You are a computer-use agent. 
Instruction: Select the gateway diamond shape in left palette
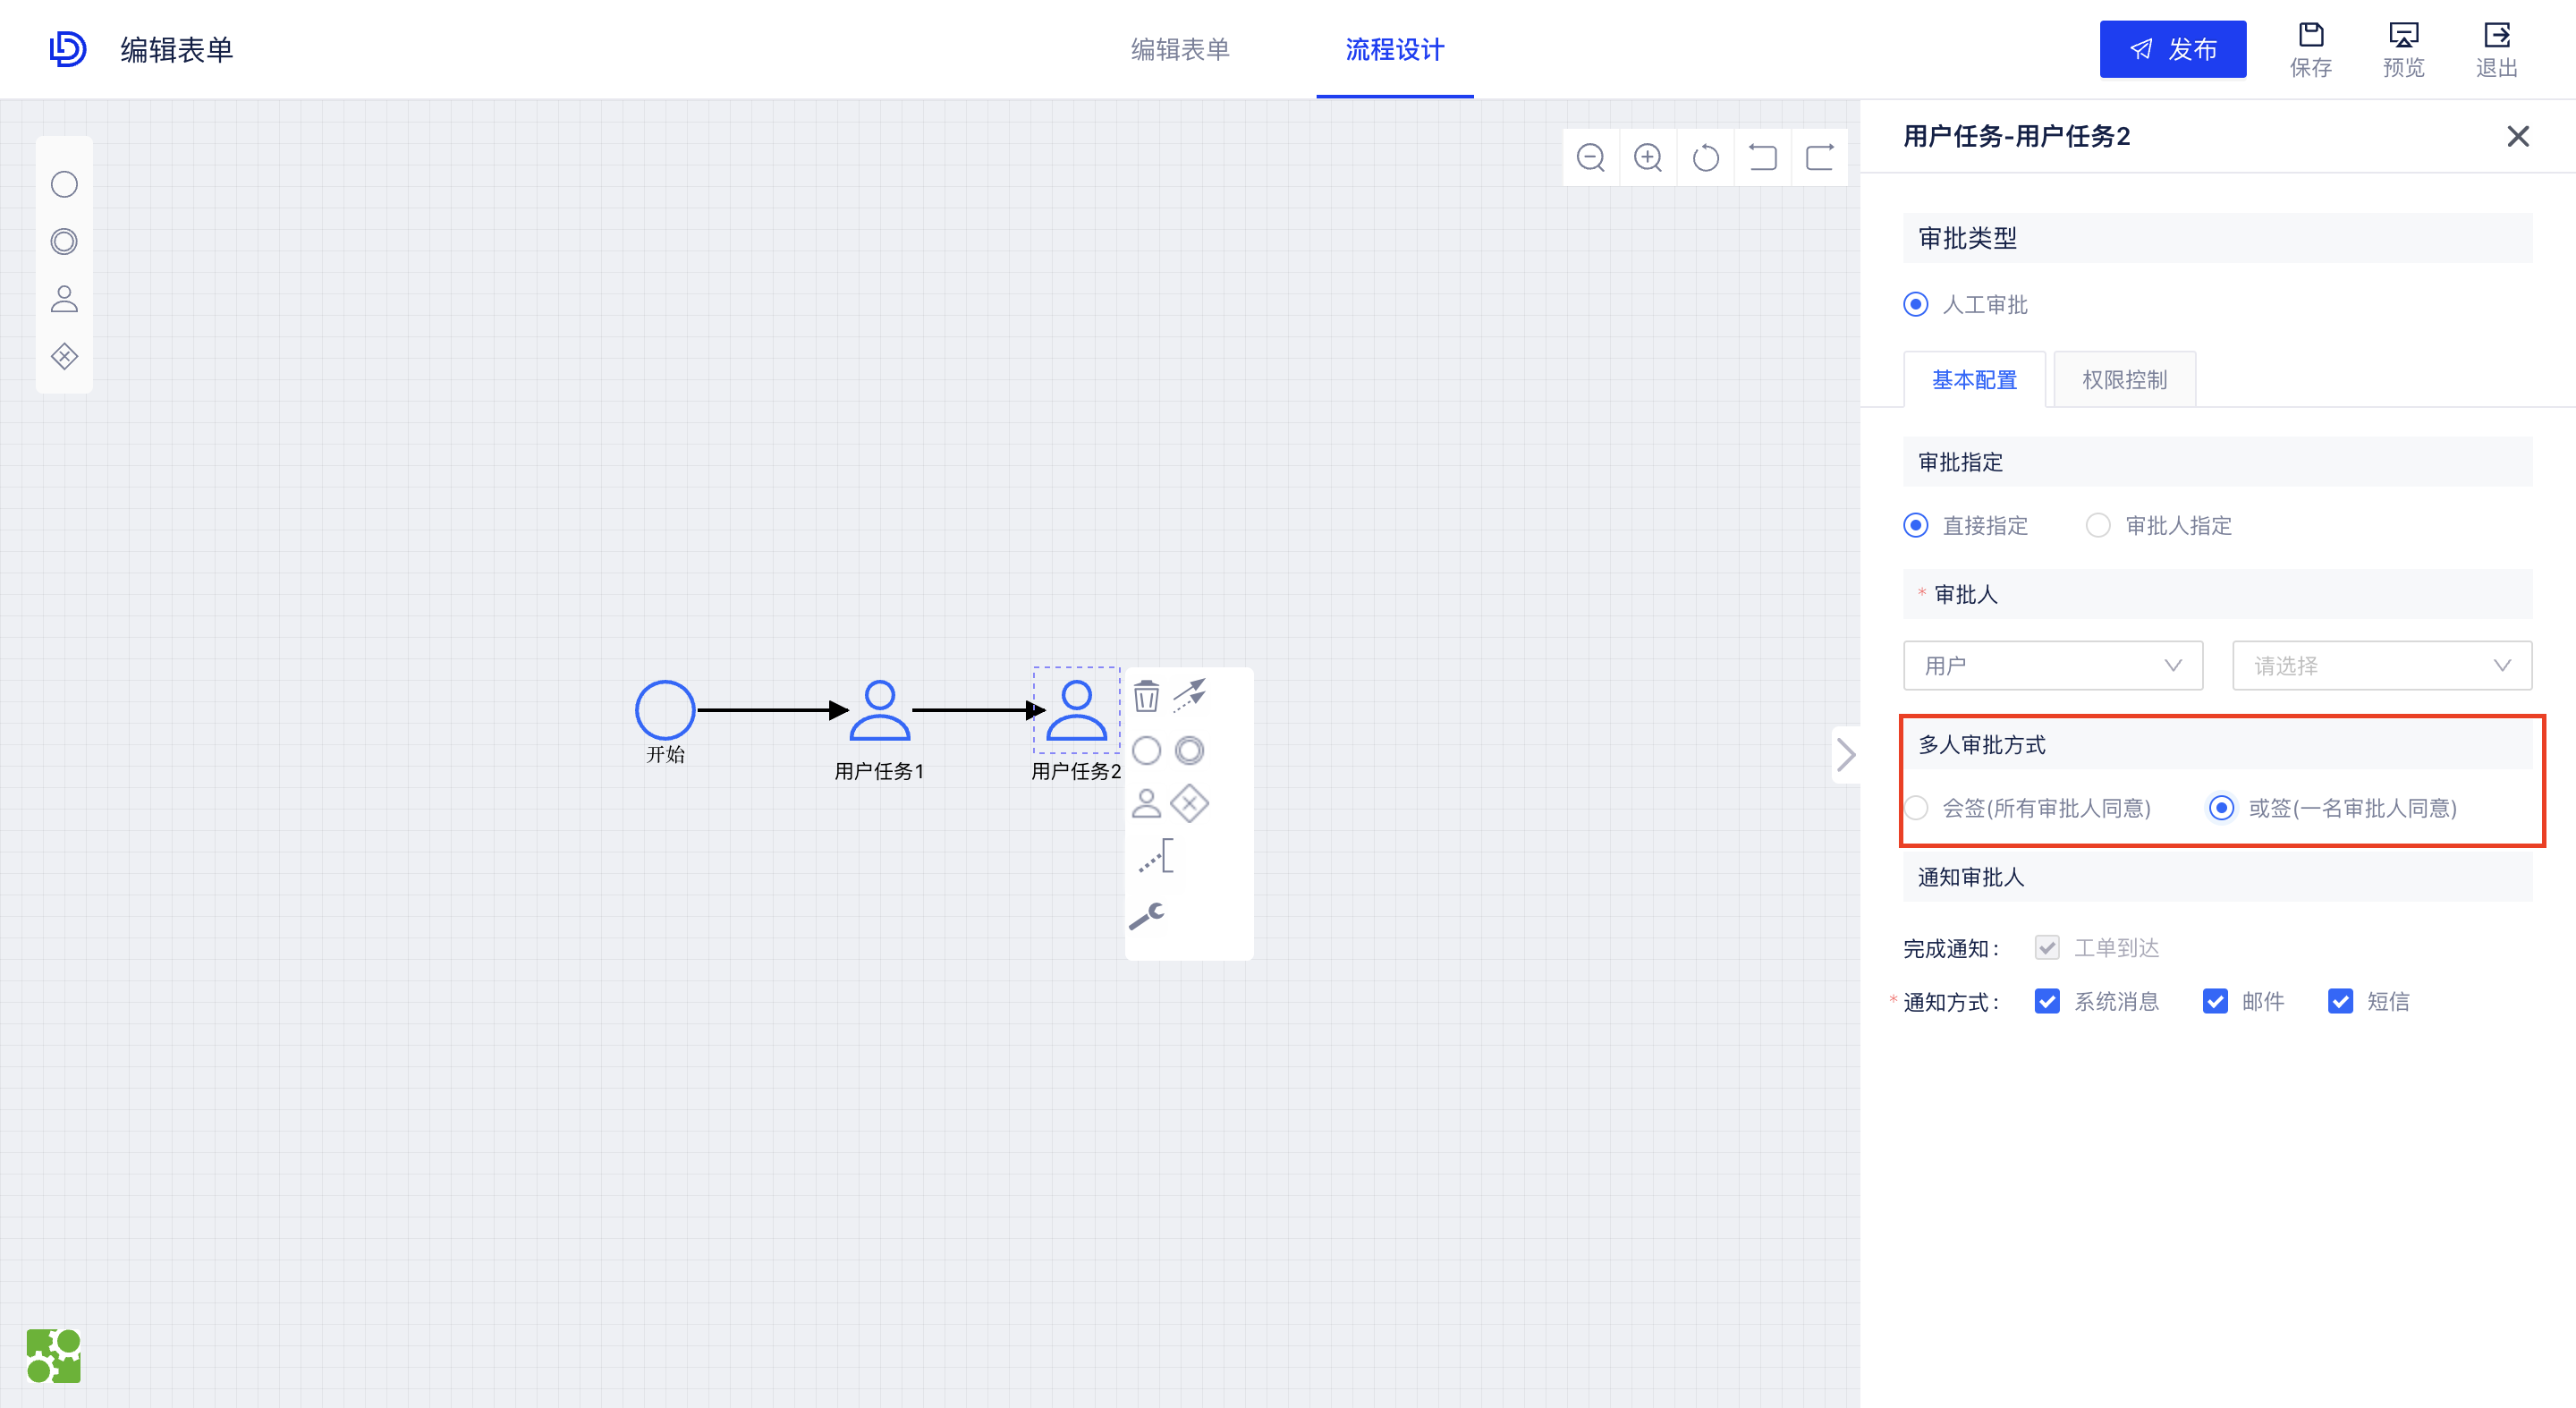pyautogui.click(x=64, y=356)
